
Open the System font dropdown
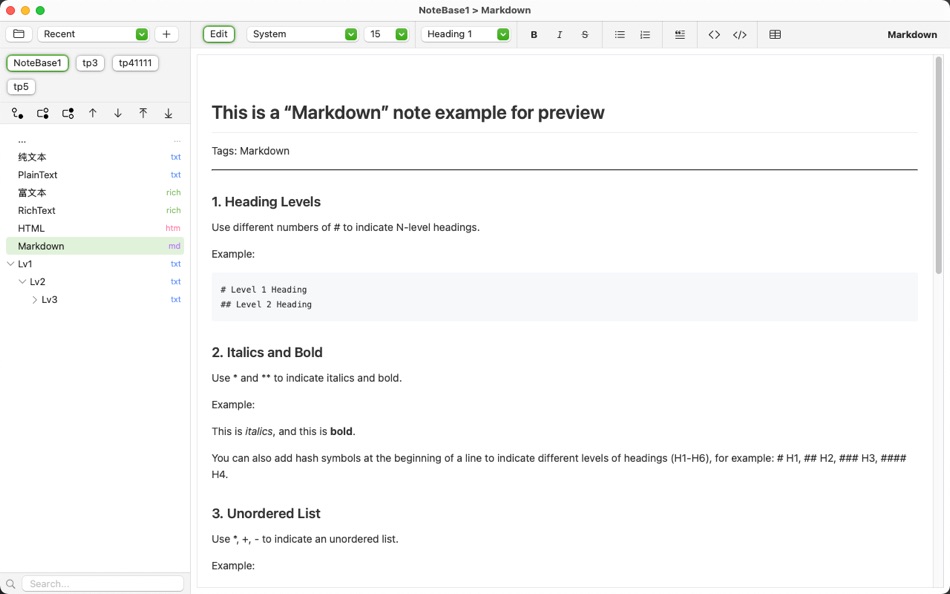[302, 34]
